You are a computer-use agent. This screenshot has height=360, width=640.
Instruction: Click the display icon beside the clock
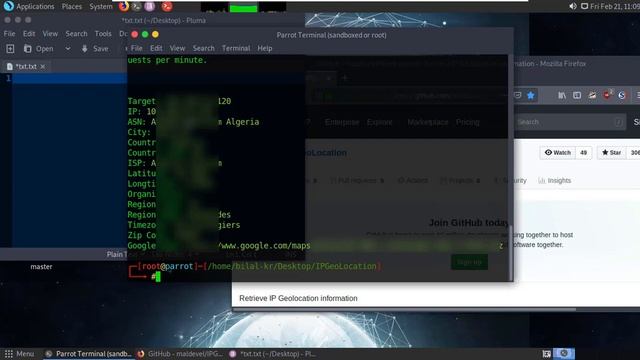click(x=584, y=6)
